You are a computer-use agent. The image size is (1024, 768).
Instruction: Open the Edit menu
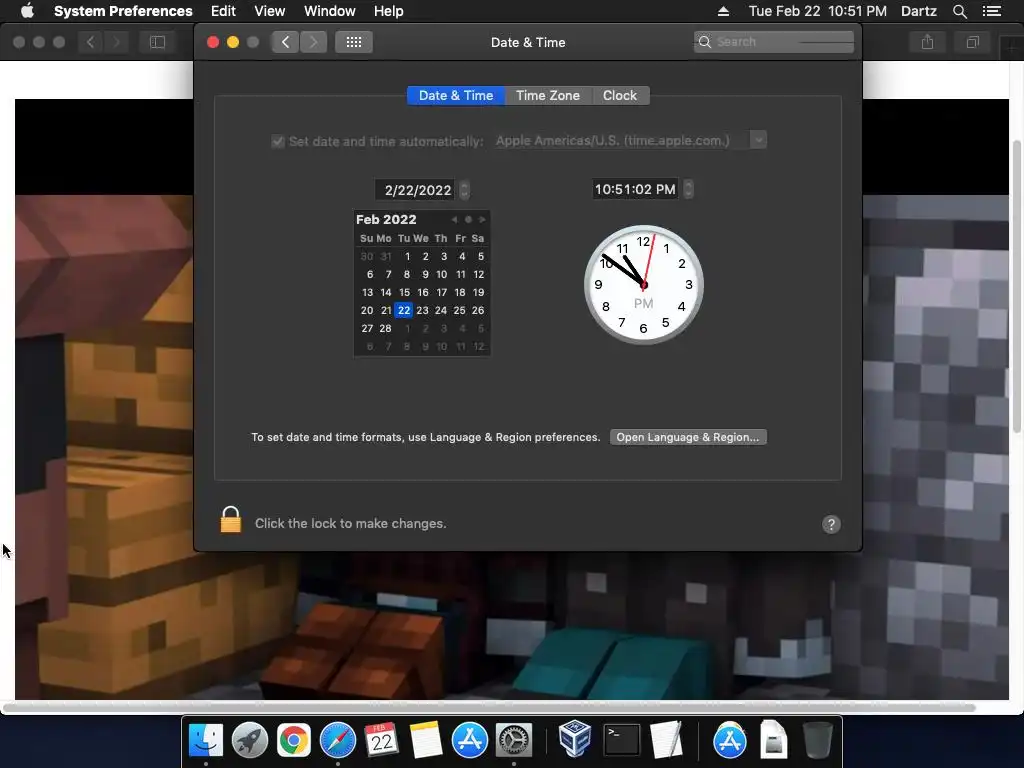pyautogui.click(x=223, y=11)
